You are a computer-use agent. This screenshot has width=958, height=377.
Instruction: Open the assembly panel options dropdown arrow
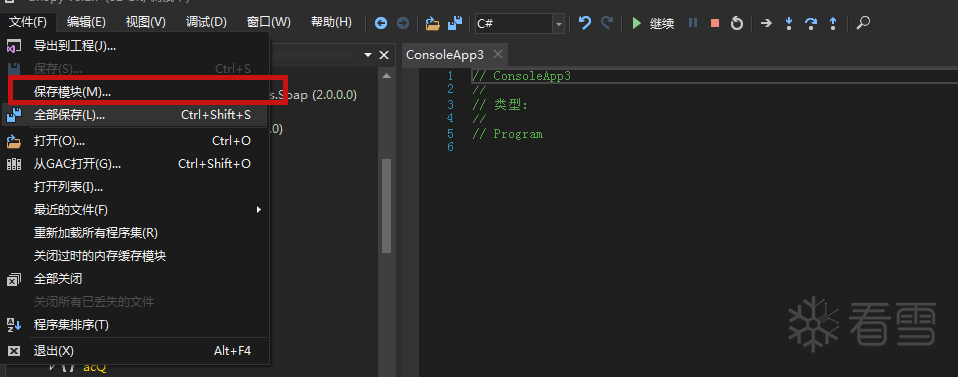[368, 54]
